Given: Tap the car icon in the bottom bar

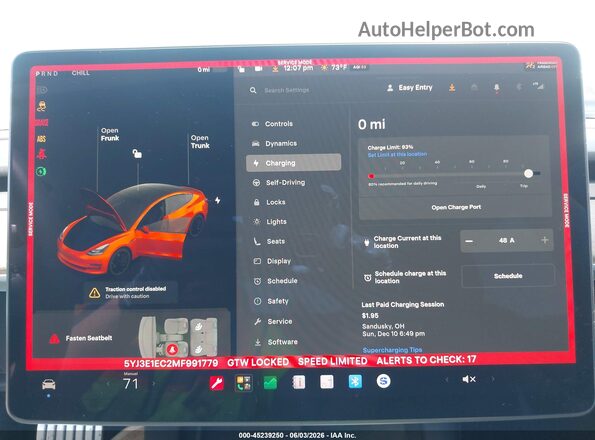Looking at the screenshot, I should (49, 385).
